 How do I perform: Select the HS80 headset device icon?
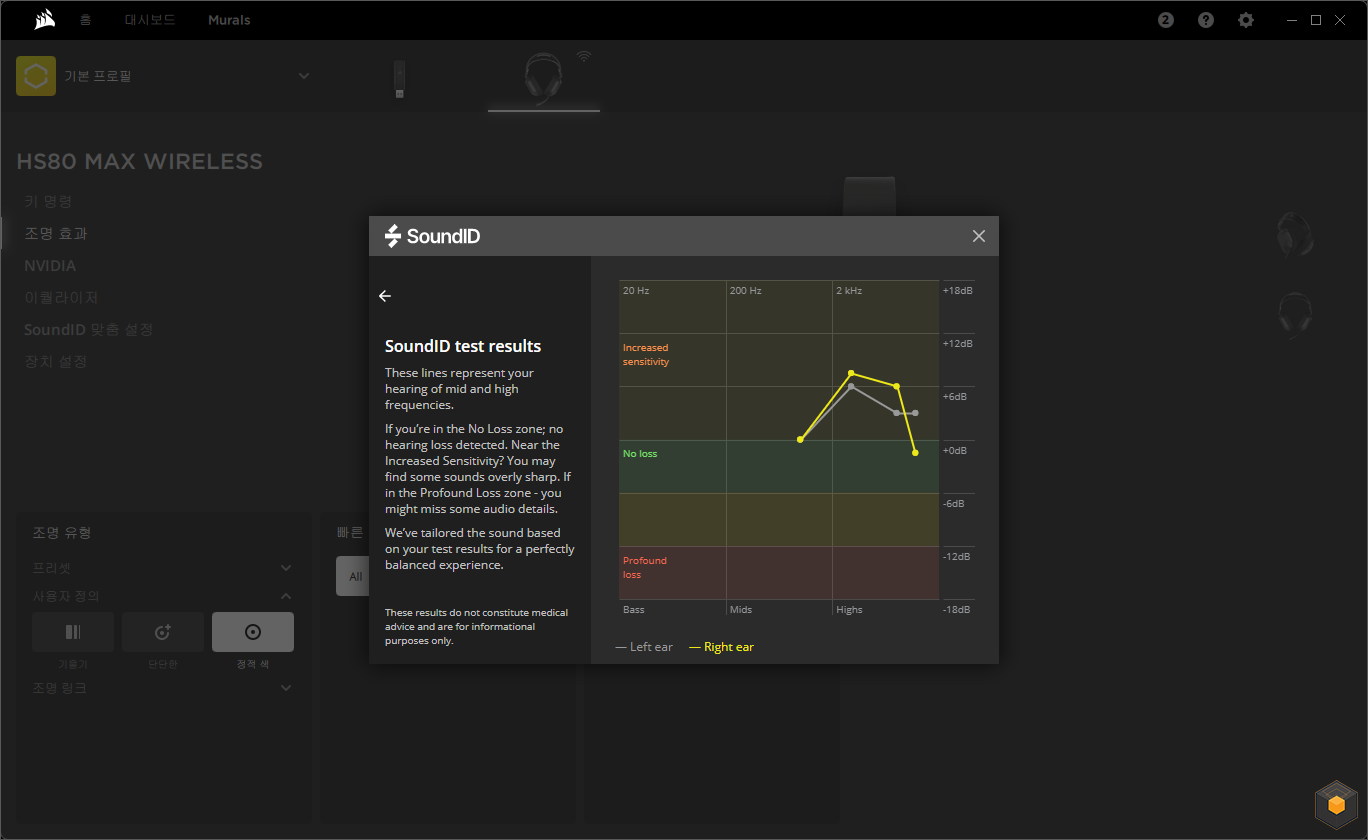click(x=543, y=79)
